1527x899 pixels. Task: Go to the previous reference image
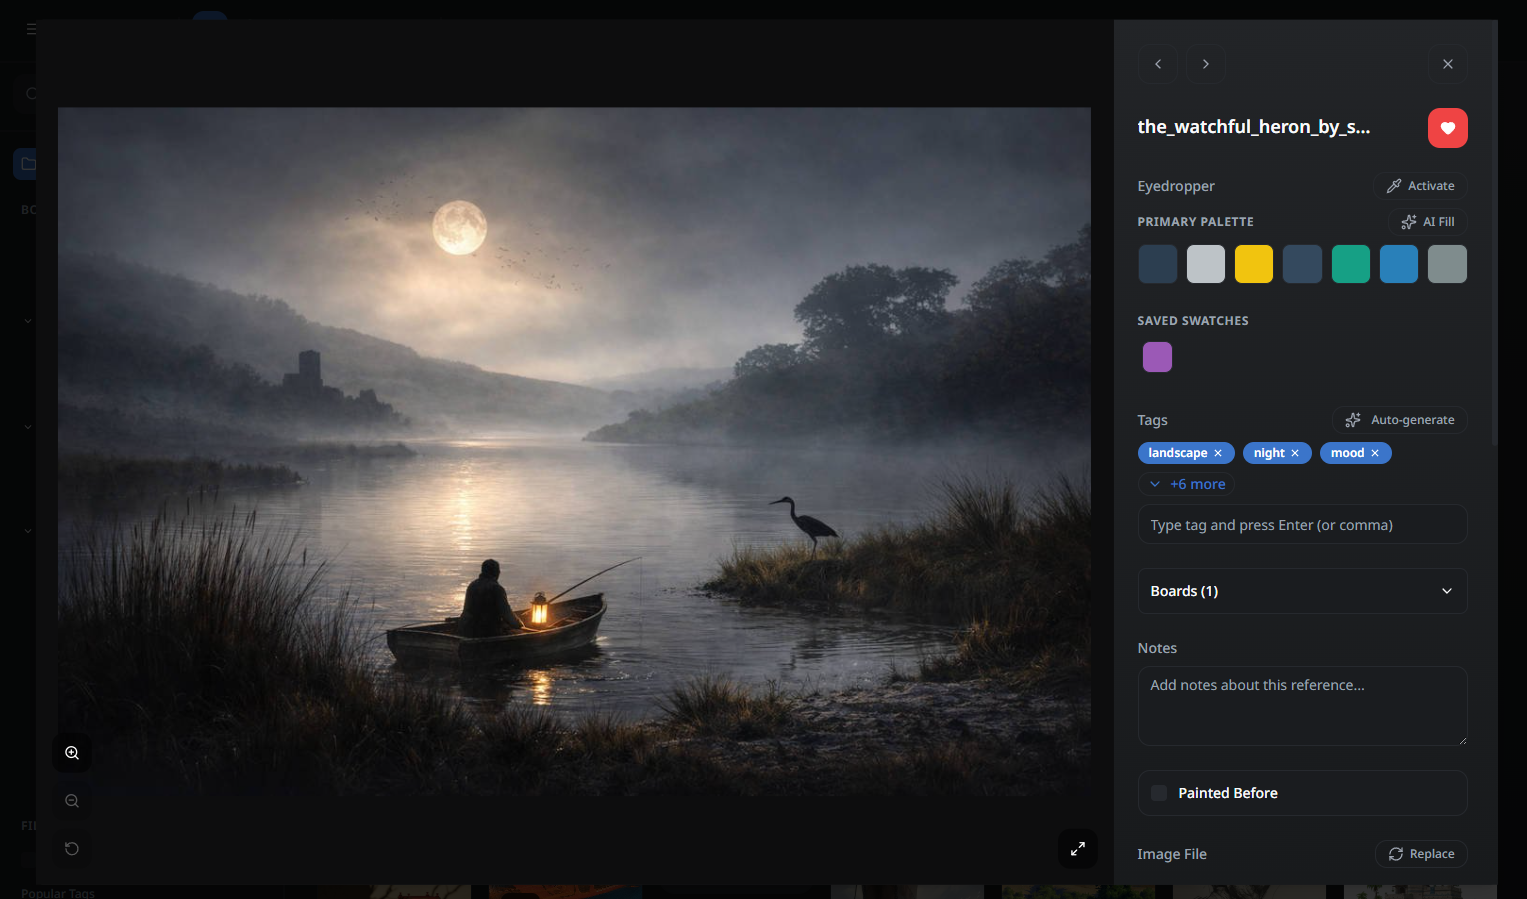coord(1158,64)
